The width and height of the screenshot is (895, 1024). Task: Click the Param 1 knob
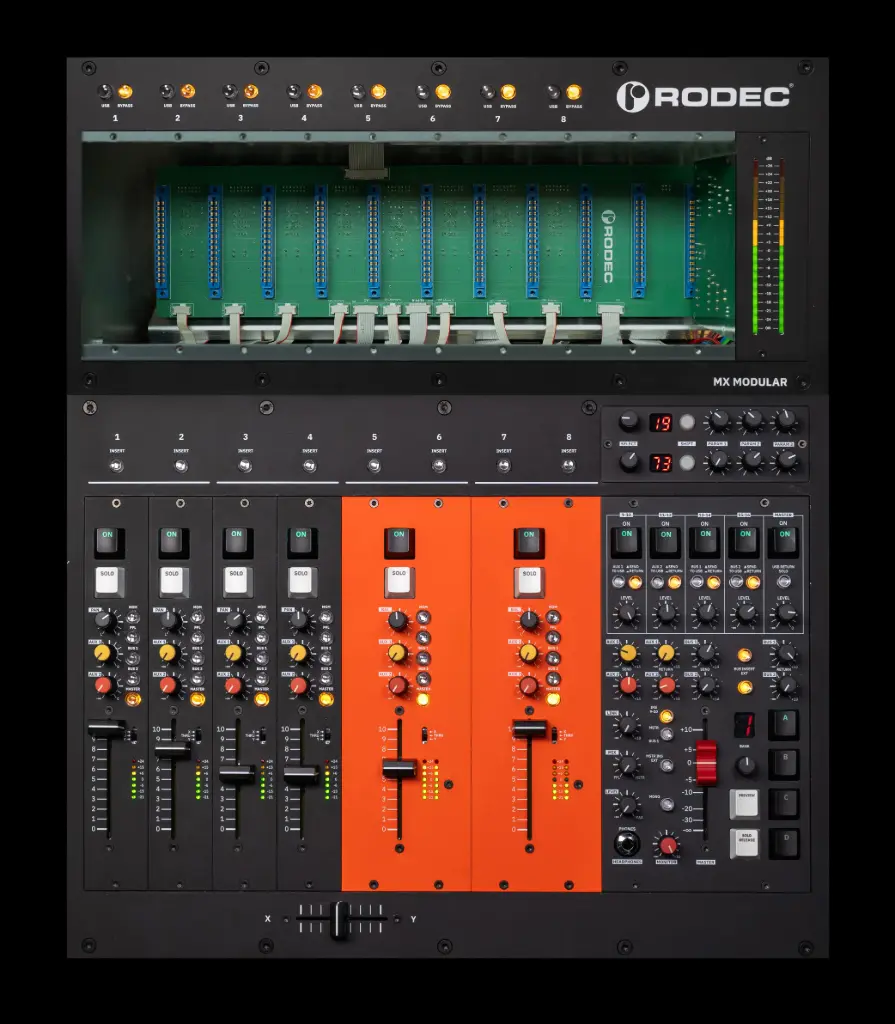pos(717,421)
